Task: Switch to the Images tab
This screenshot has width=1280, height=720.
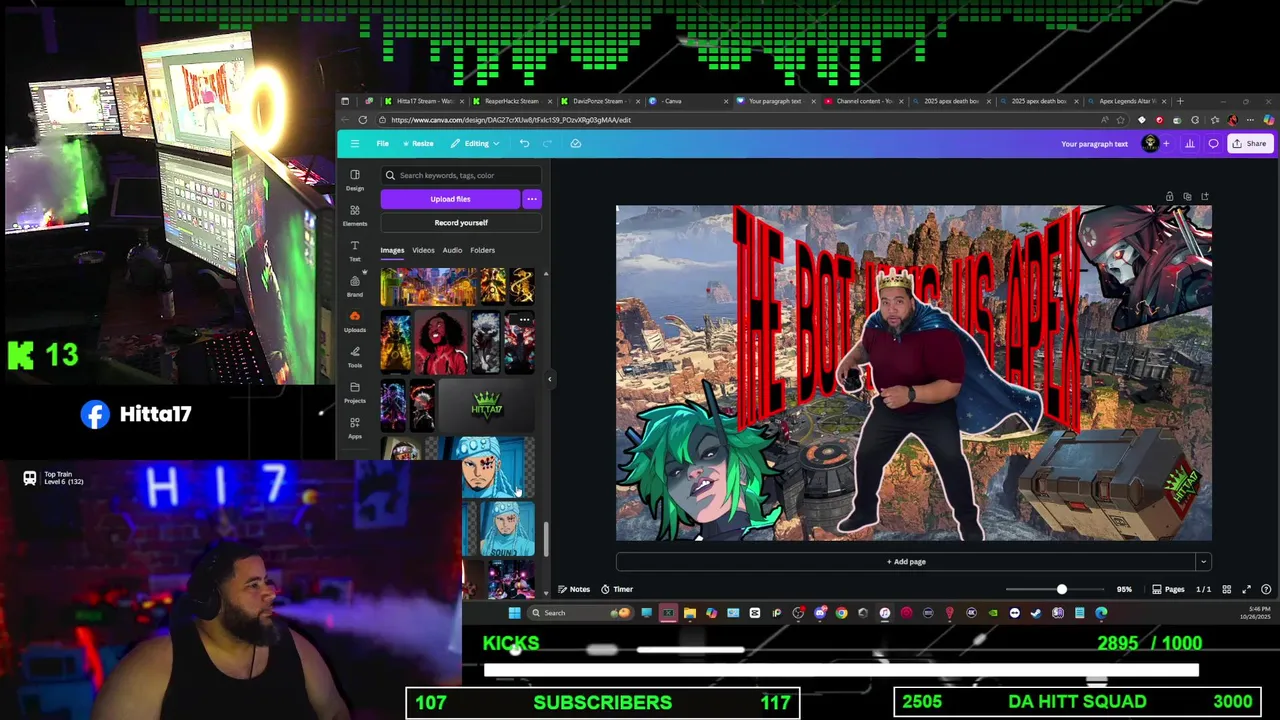Action: (x=392, y=250)
